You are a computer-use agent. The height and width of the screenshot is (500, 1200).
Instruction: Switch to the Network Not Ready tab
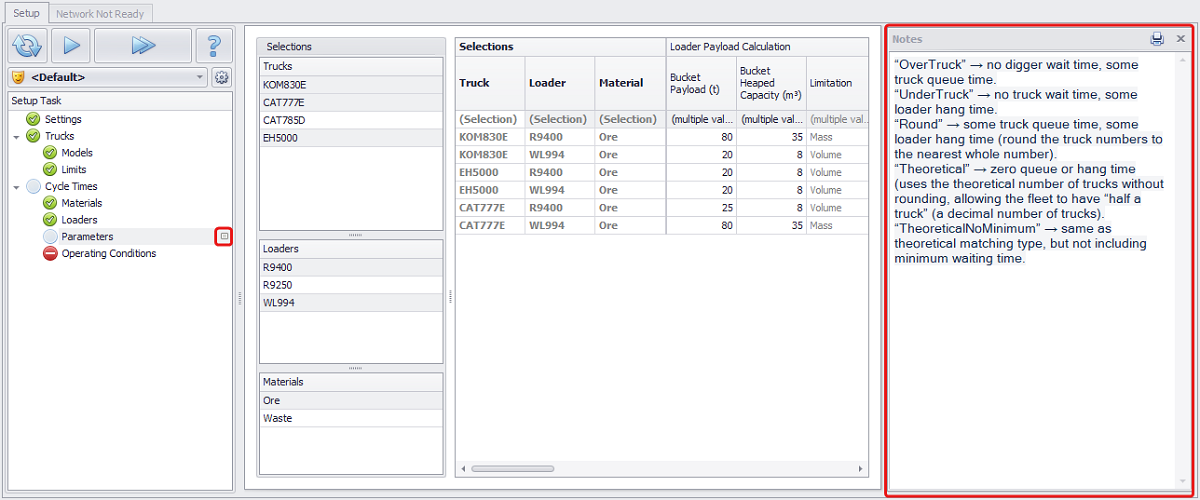point(100,14)
